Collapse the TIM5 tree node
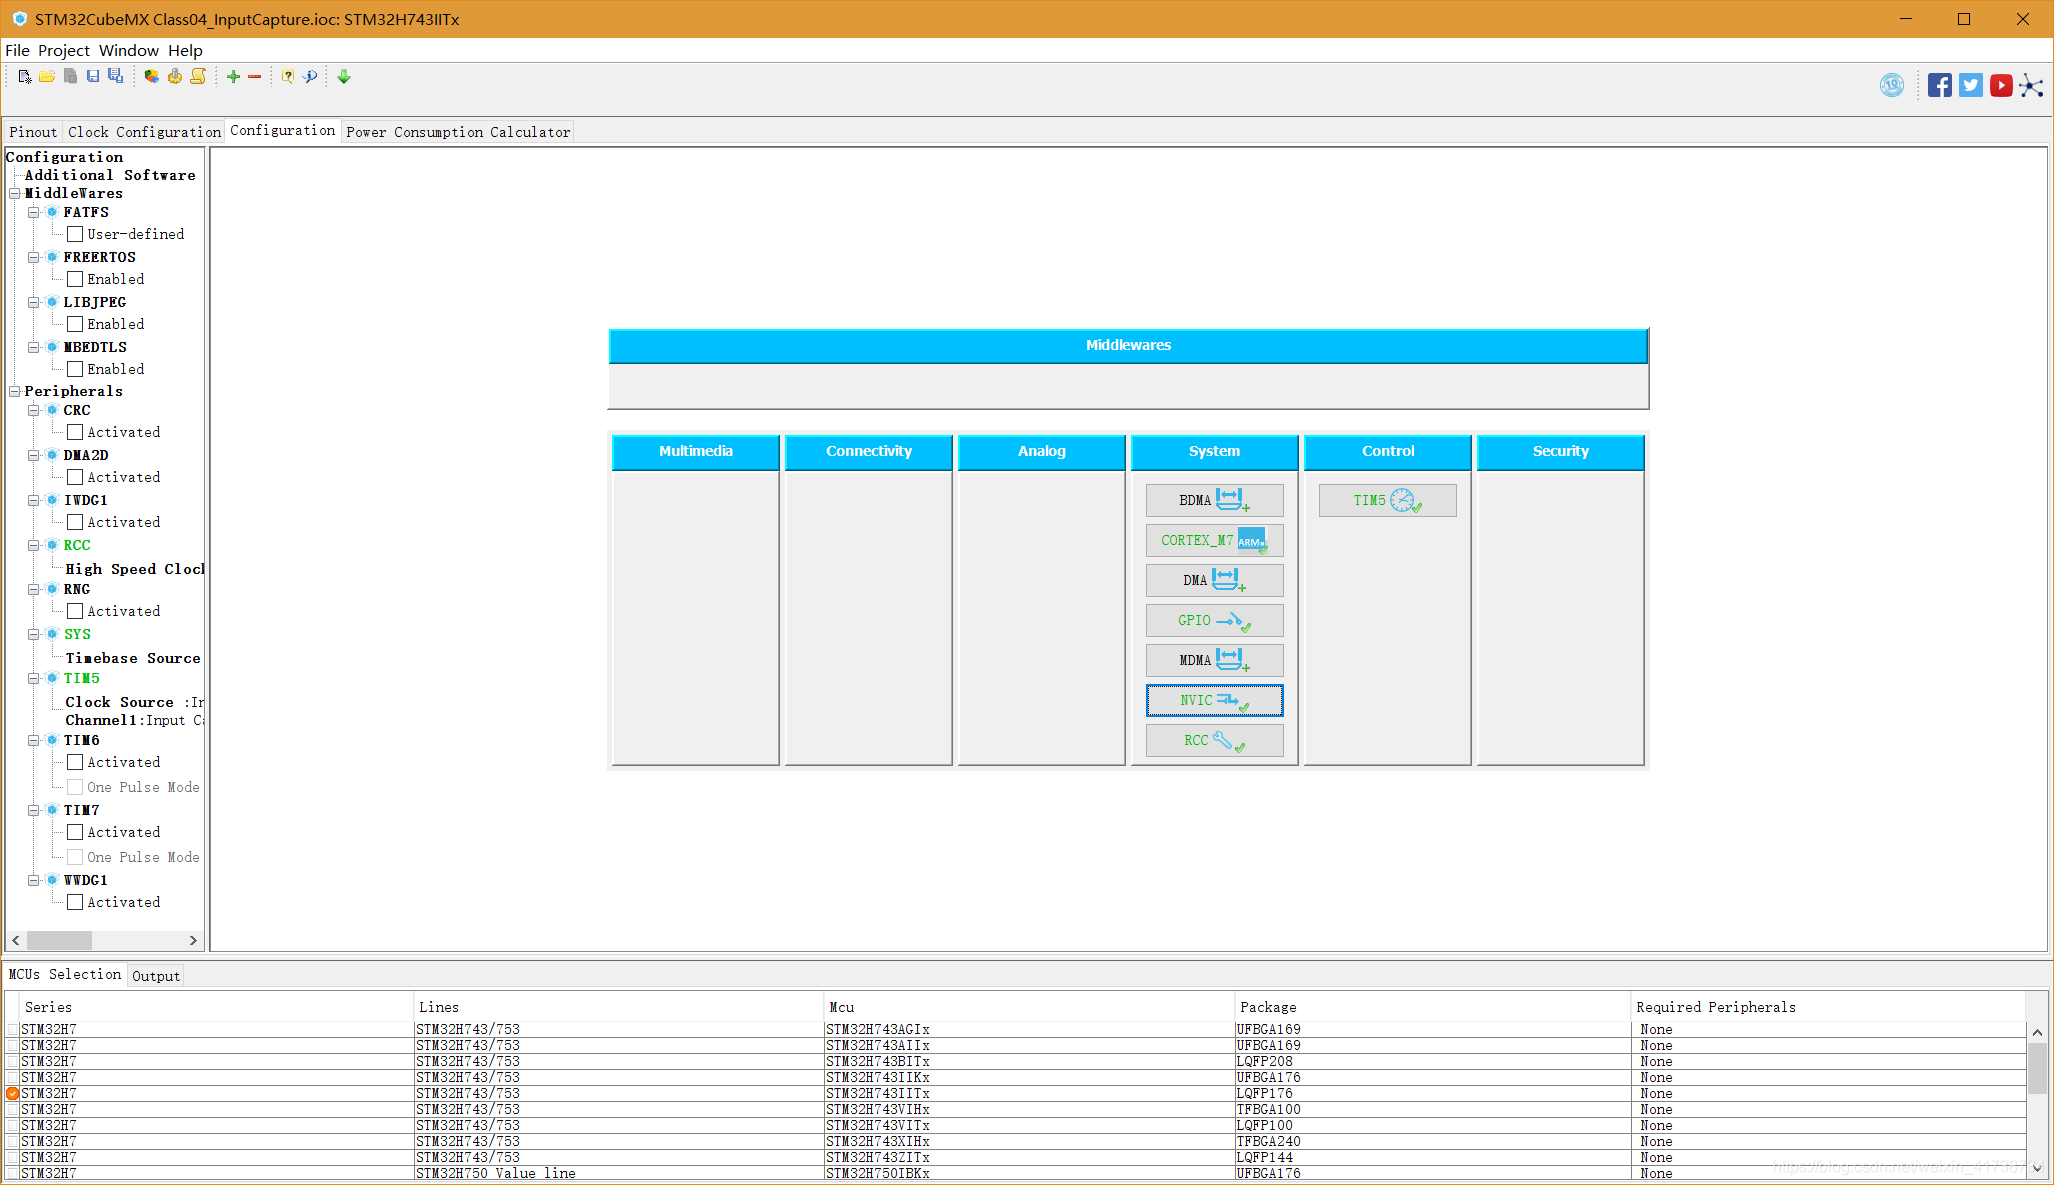This screenshot has height=1185, width=2054. tap(33, 678)
